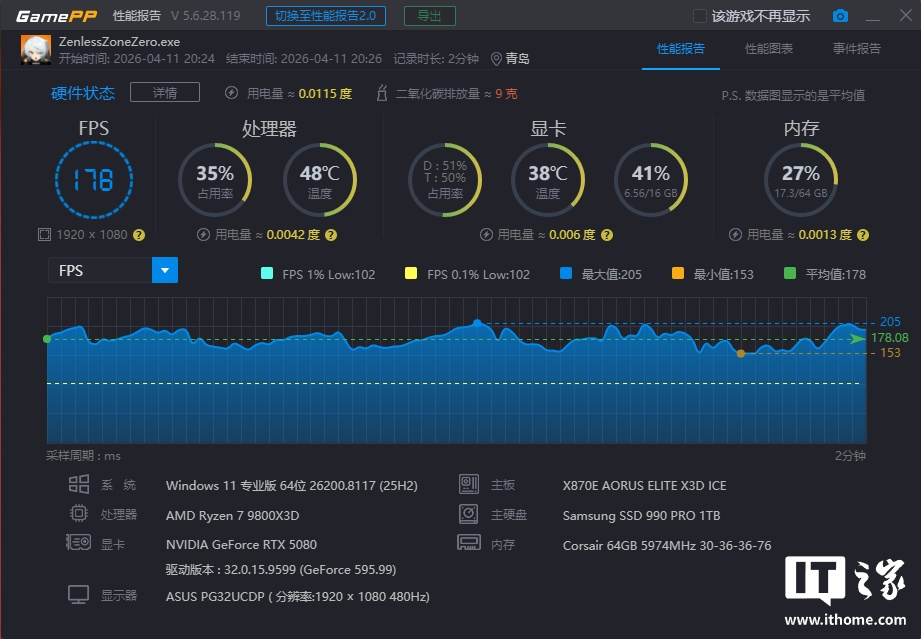Click the resolution help question mark icon
Screen dimensions: 921x639
coord(139,235)
